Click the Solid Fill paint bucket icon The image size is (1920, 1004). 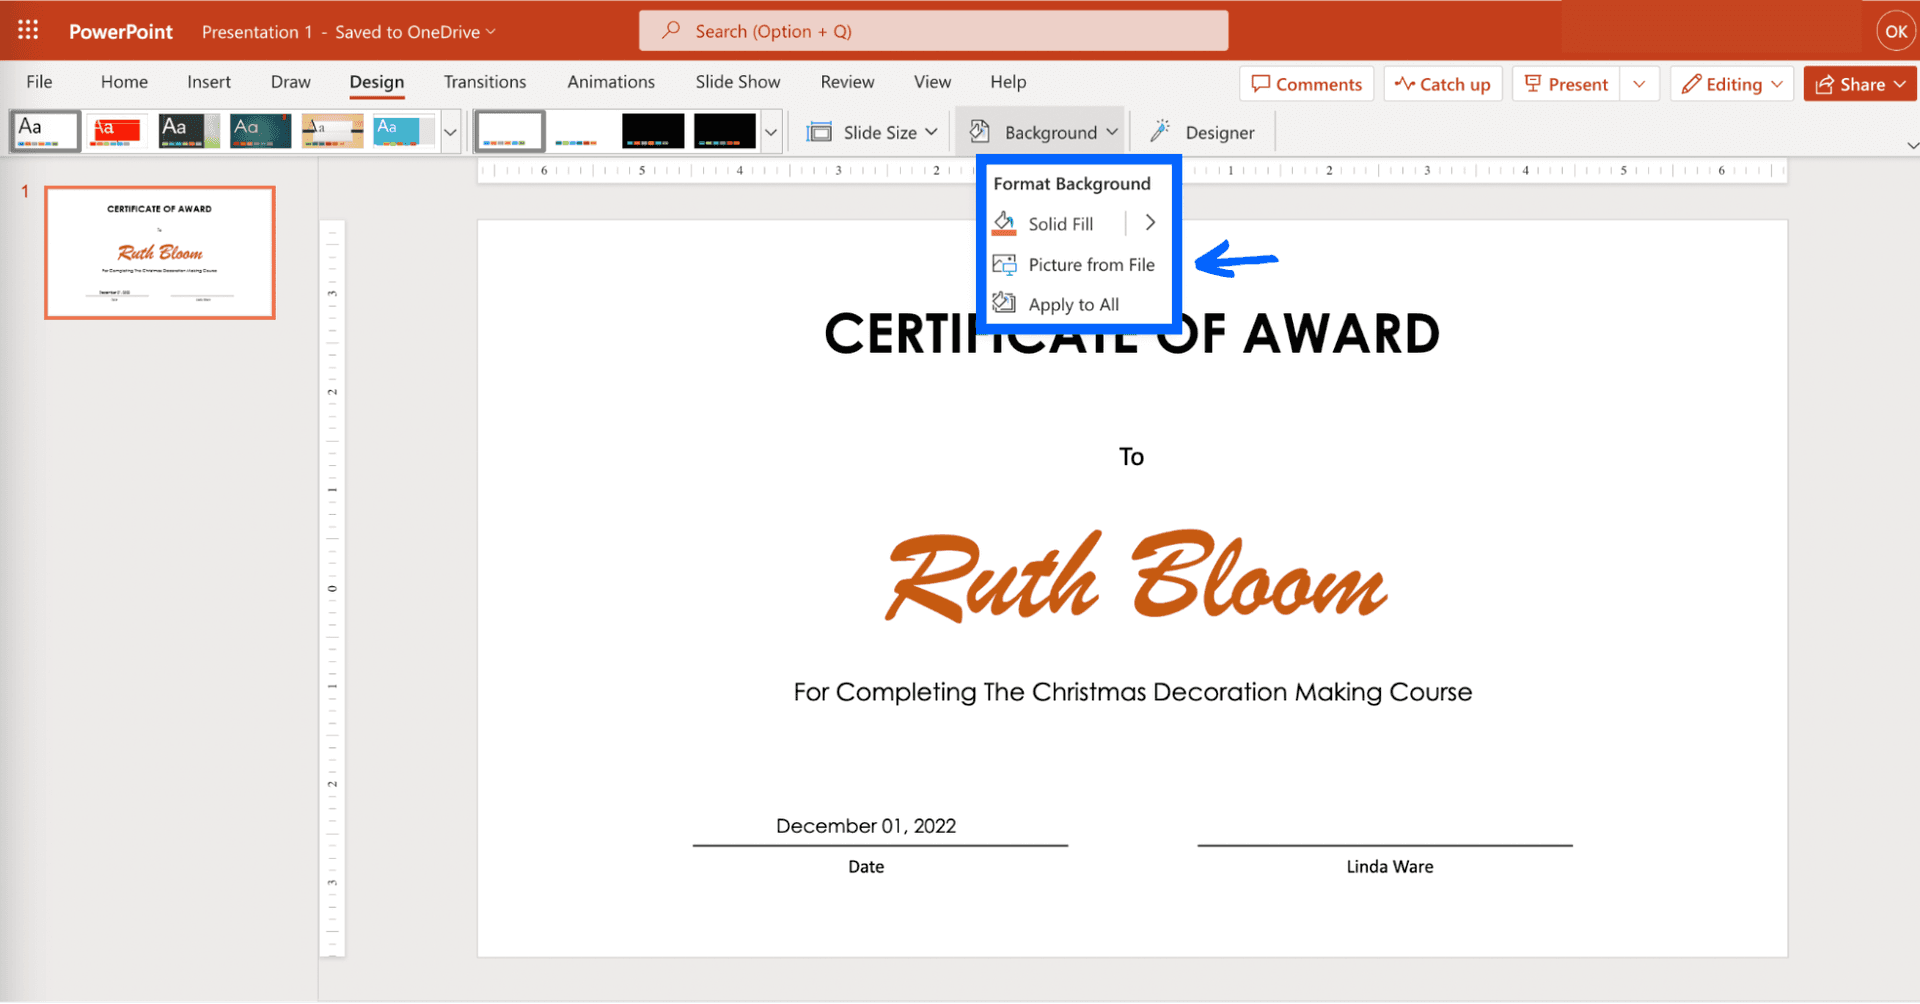pyautogui.click(x=1004, y=223)
